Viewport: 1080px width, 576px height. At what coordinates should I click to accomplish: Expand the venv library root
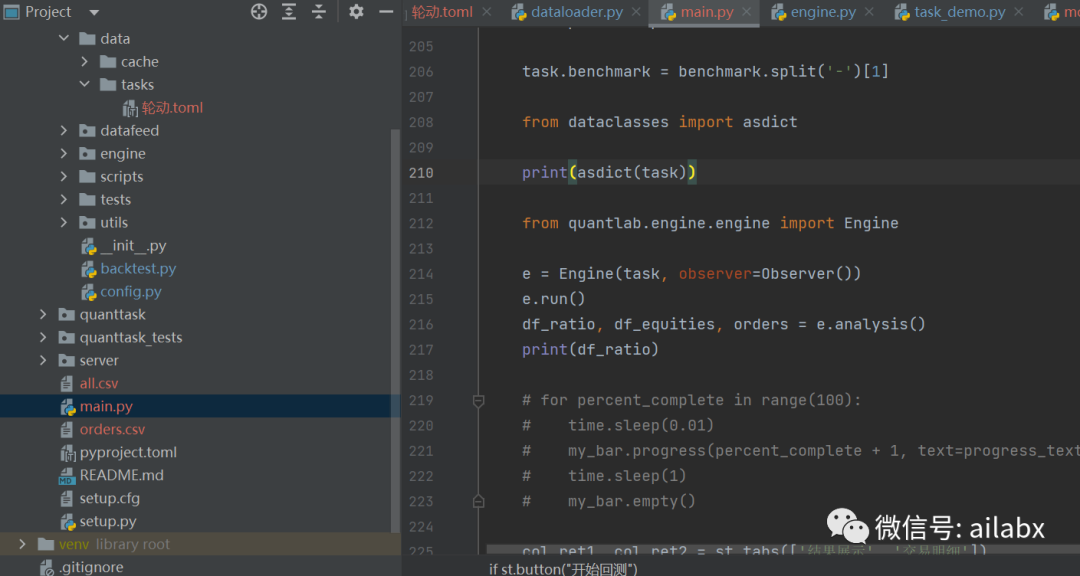pyautogui.click(x=23, y=544)
